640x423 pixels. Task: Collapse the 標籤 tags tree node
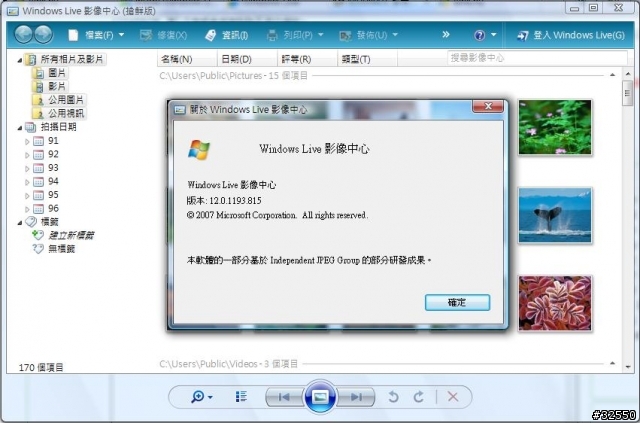[x=20, y=223]
